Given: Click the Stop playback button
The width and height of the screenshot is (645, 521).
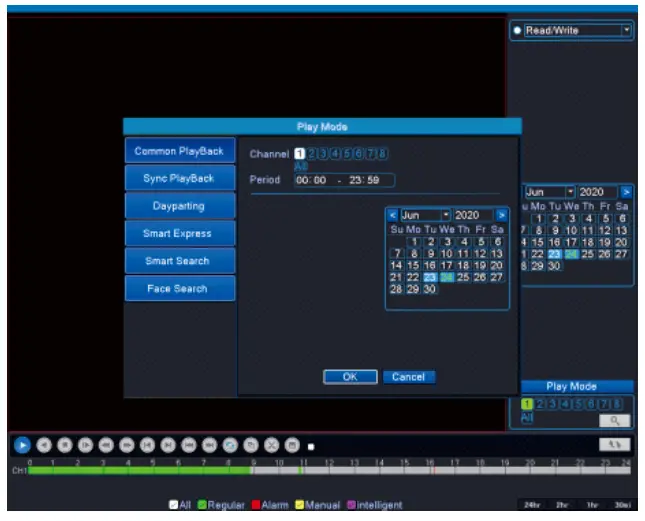Looking at the screenshot, I should (65, 445).
